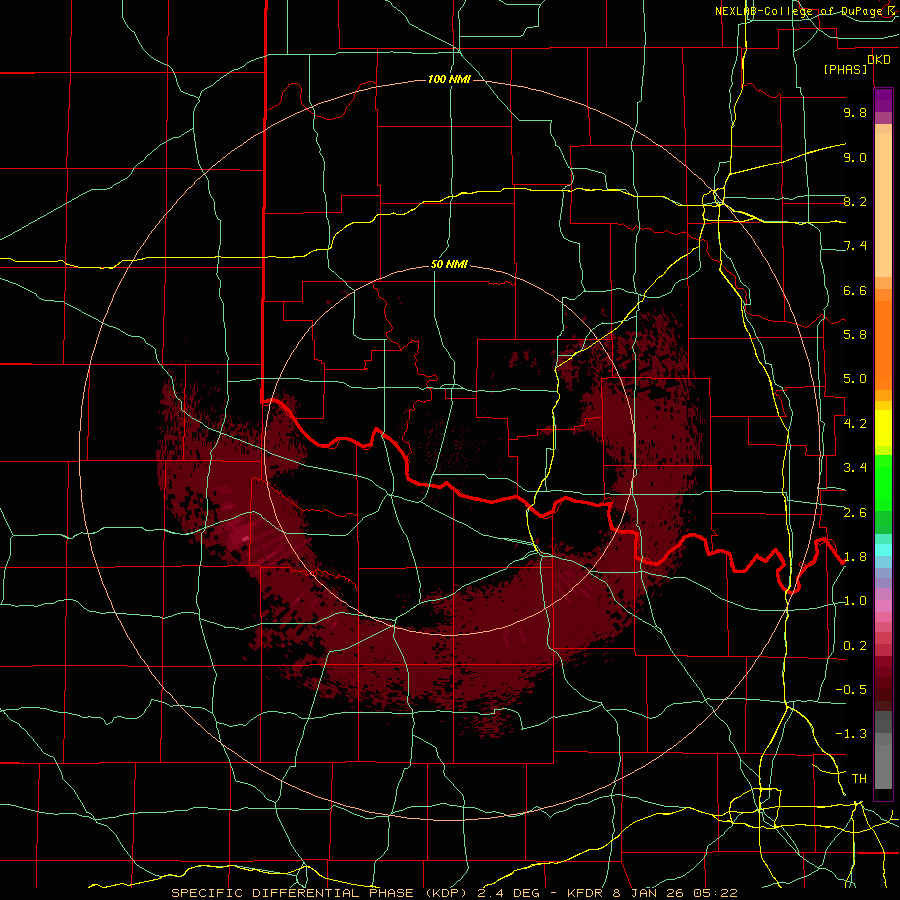This screenshot has height=900, width=900.
Task: Click the cyan segment of the color scale
Action: tap(883, 550)
